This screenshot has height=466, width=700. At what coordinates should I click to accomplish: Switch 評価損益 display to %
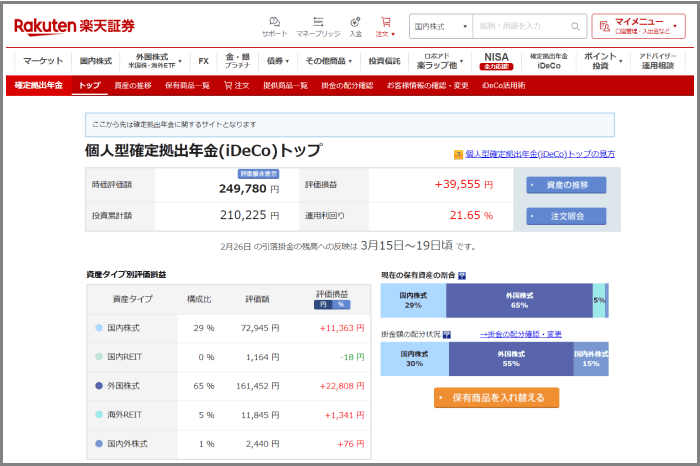[x=342, y=305]
